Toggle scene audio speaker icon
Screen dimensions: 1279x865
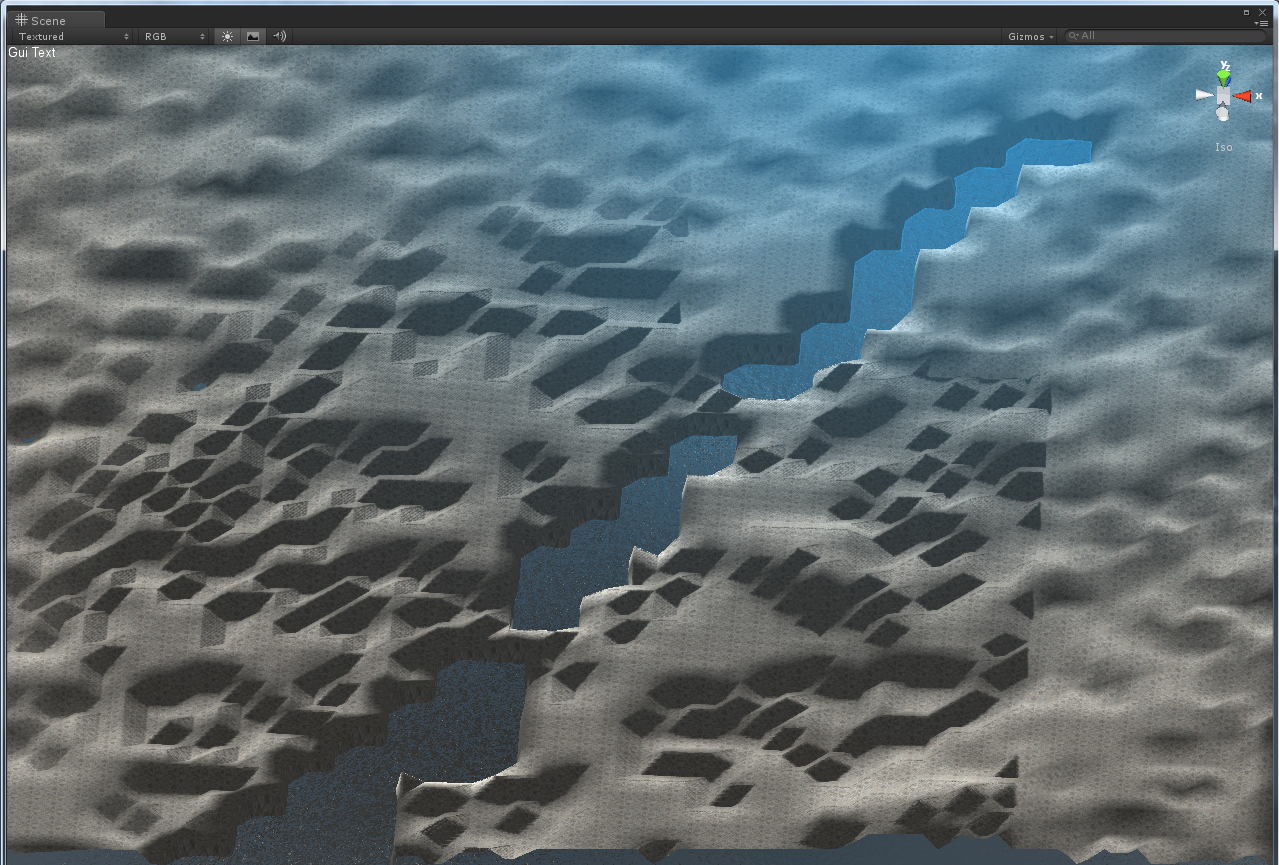pos(280,36)
